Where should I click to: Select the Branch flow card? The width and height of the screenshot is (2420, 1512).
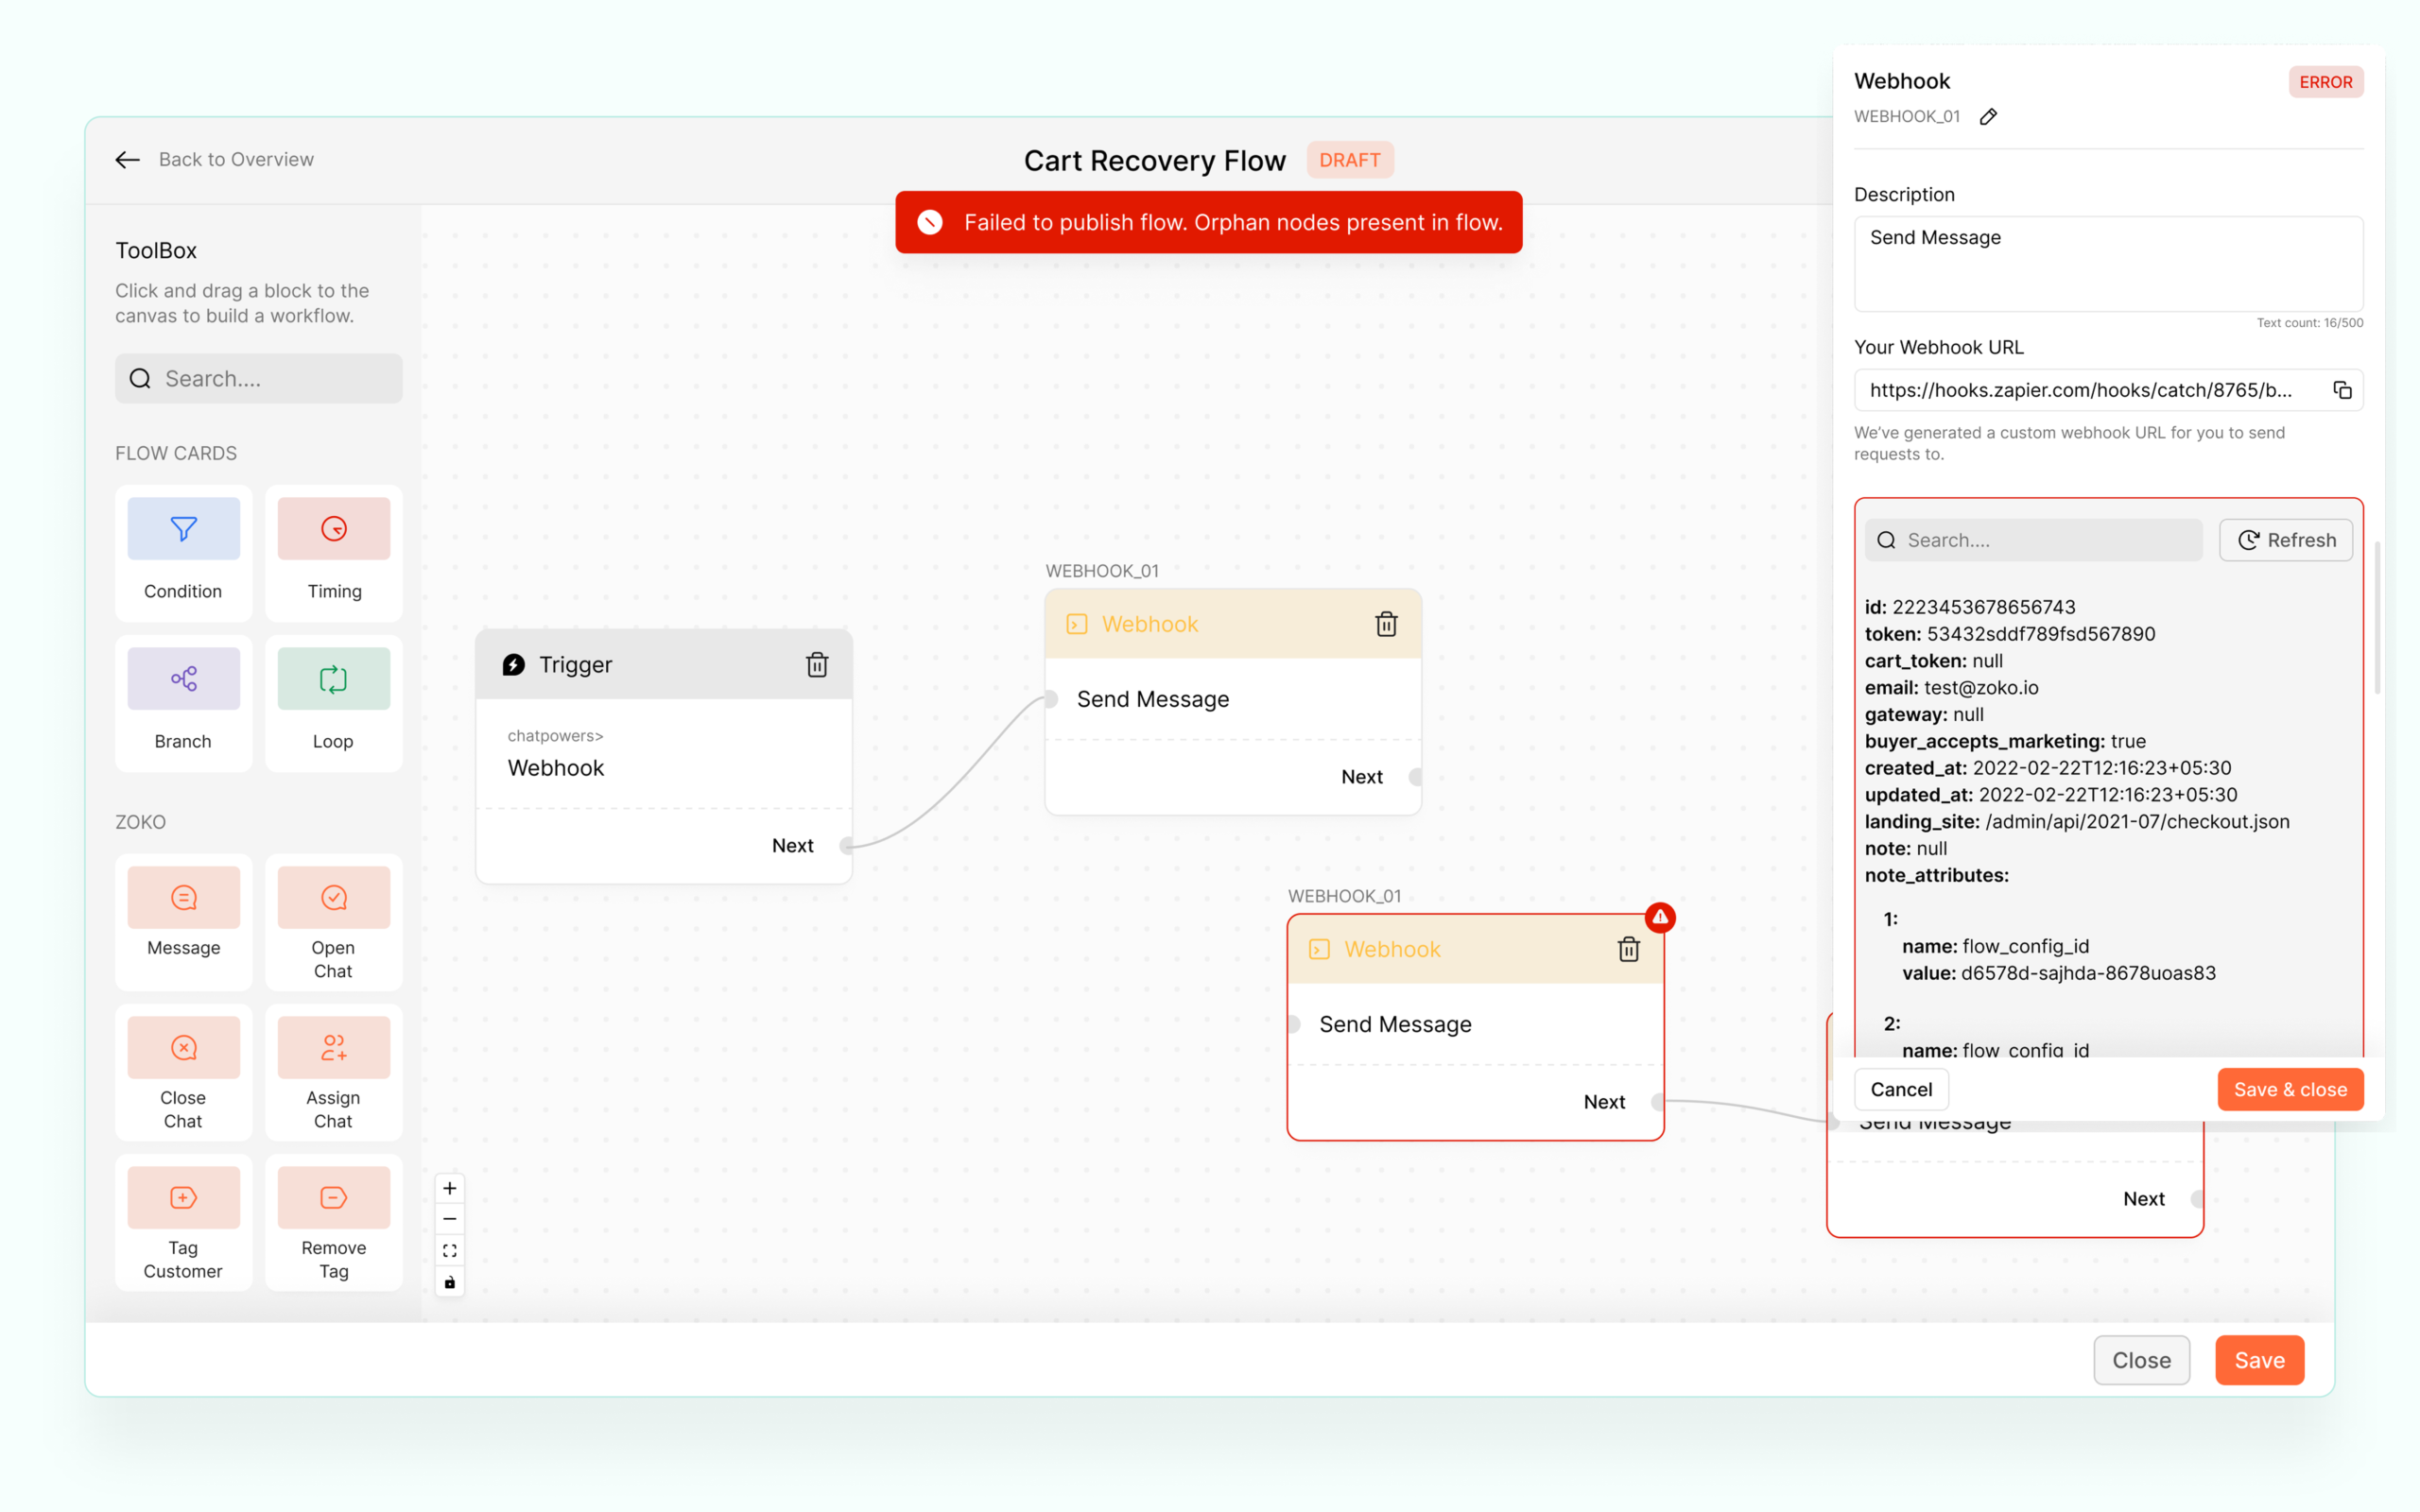pyautogui.click(x=183, y=702)
